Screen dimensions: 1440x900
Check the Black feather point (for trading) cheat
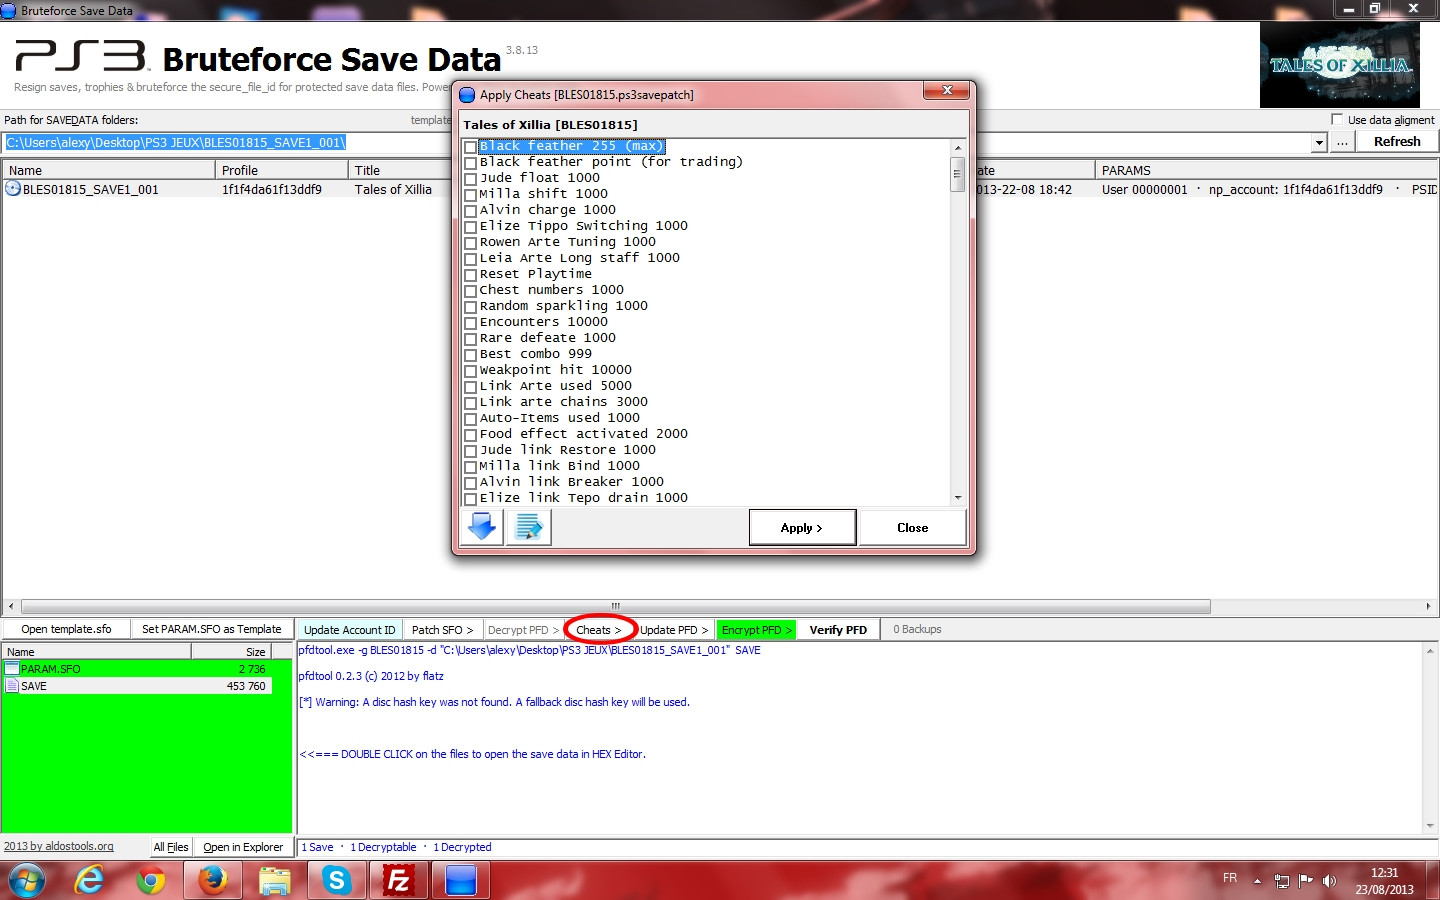470,163
